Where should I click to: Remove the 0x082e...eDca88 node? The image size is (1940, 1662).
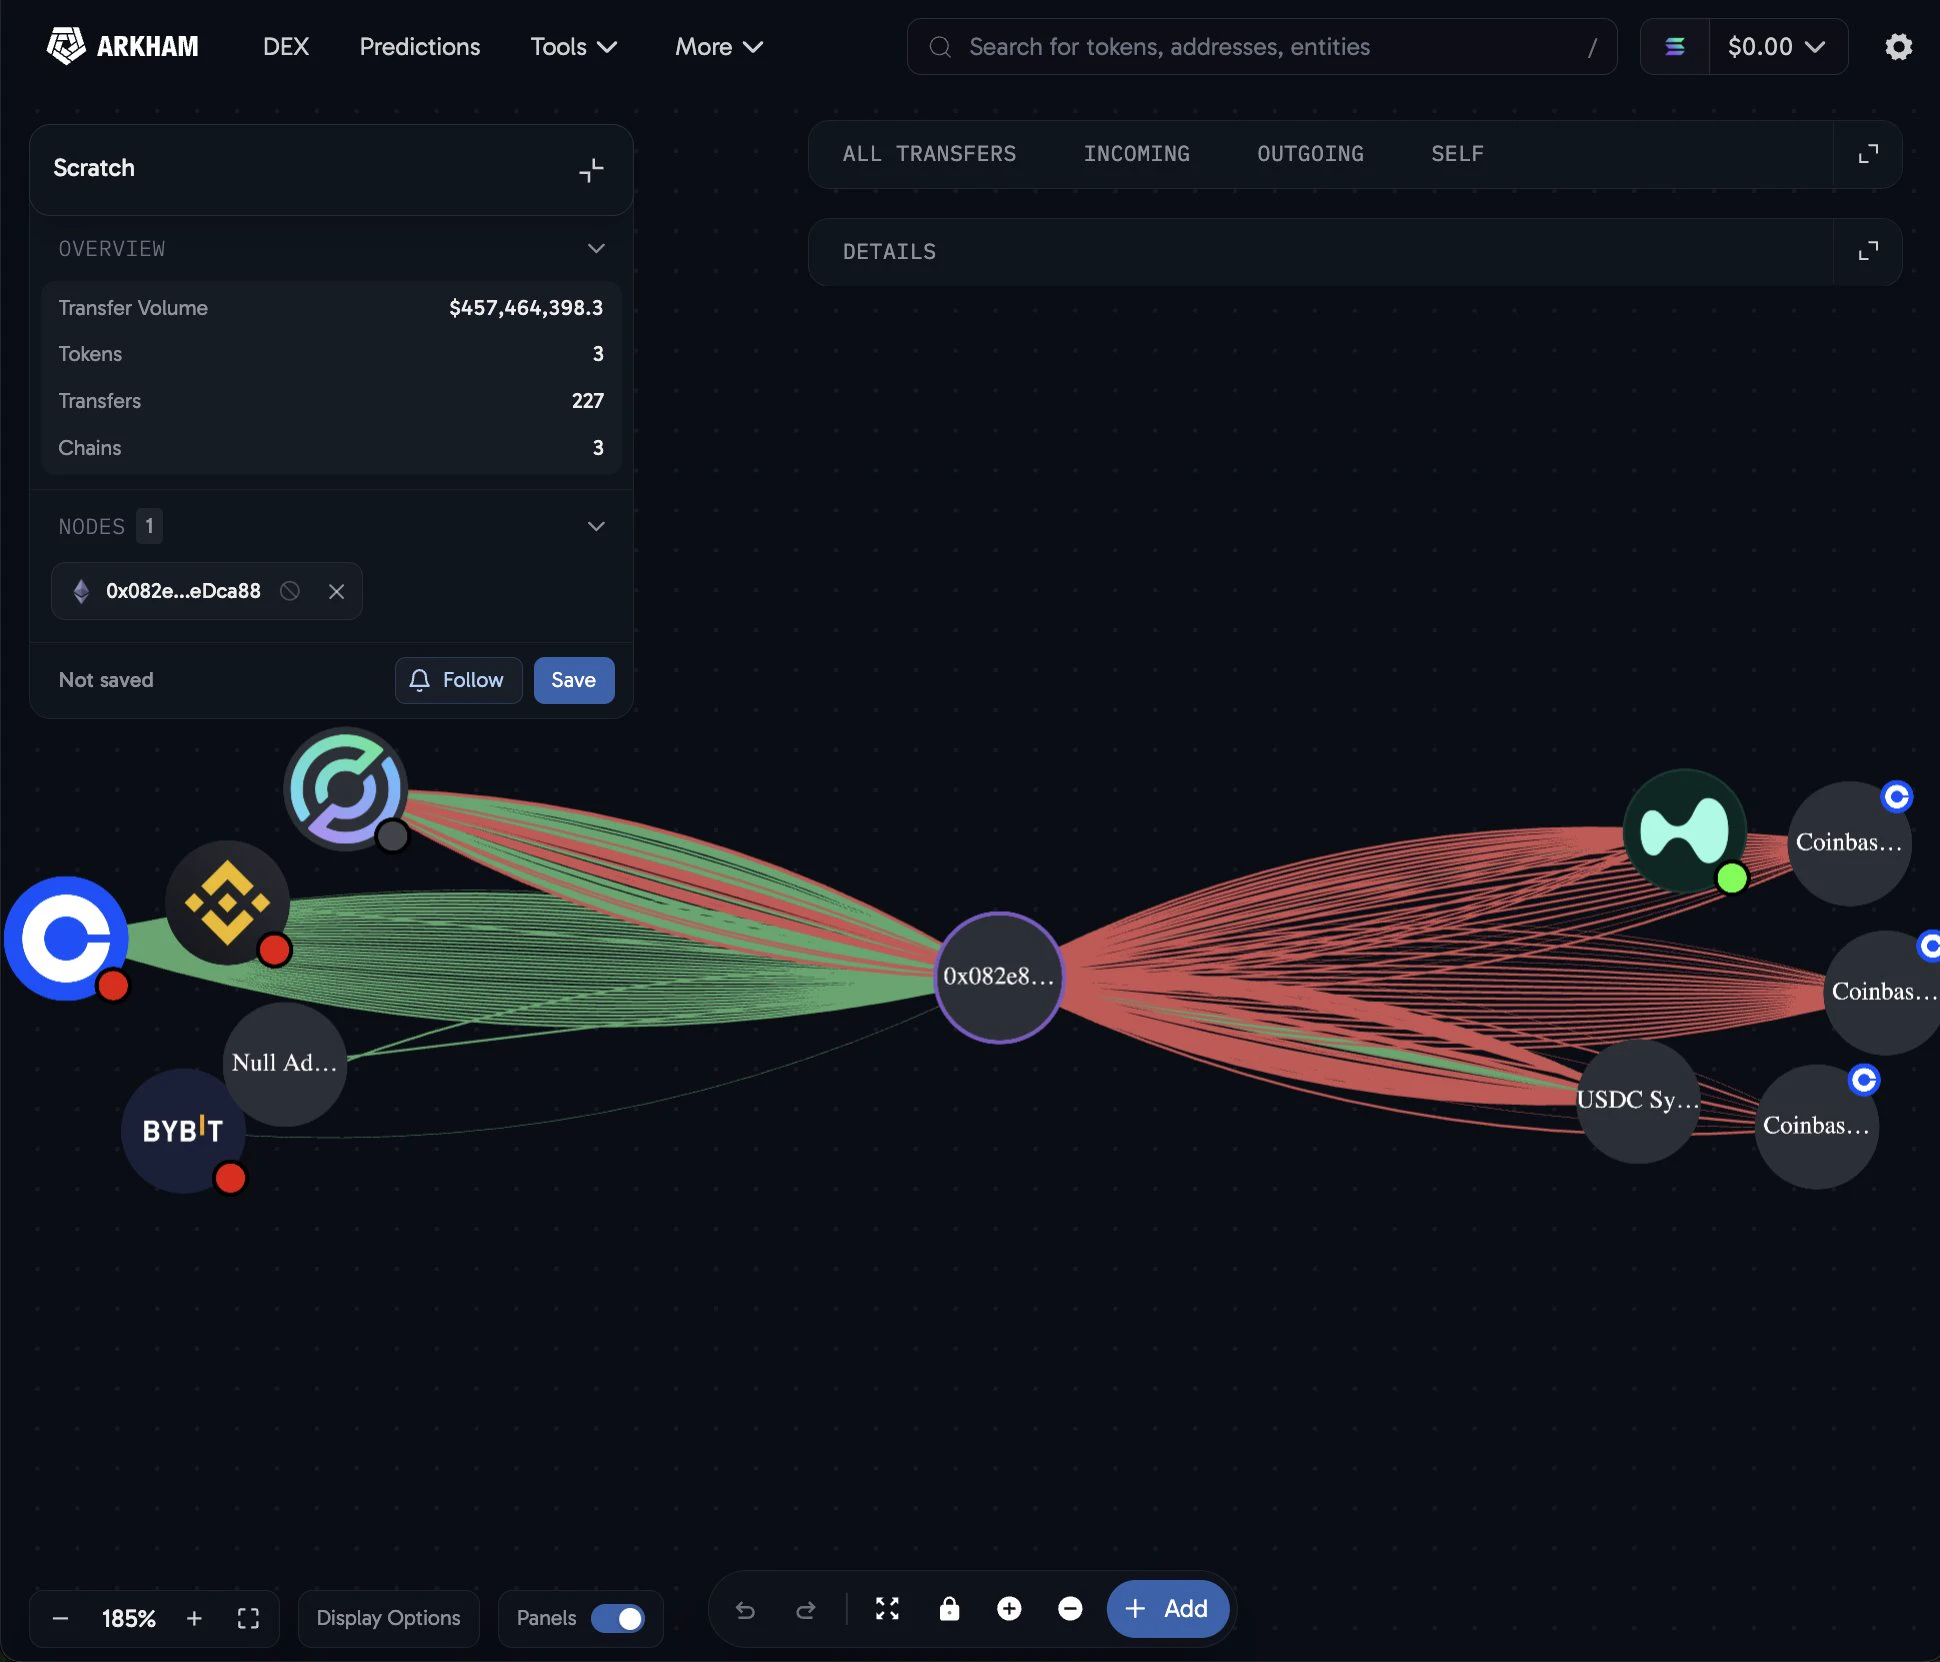[337, 591]
